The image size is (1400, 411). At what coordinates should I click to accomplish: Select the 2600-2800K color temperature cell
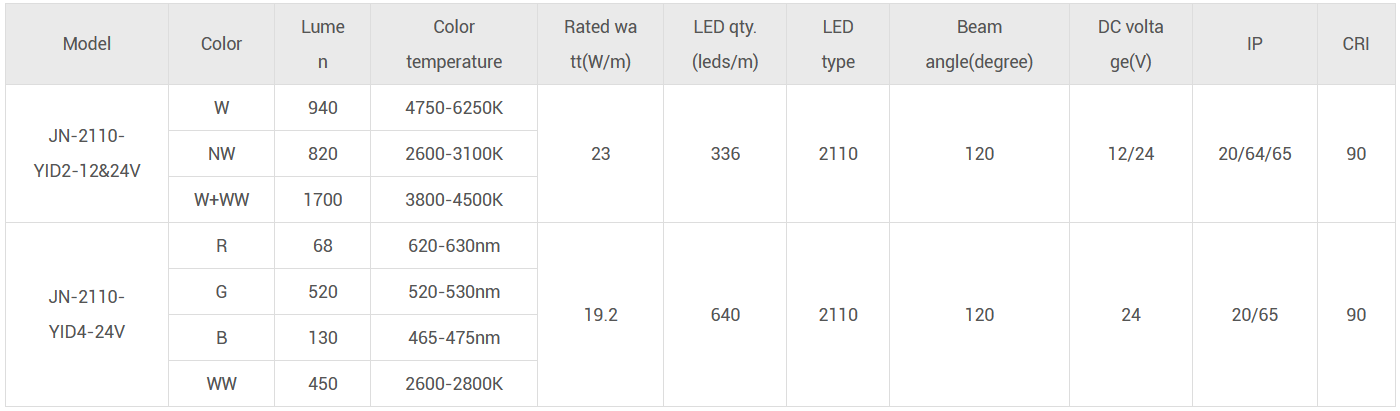454,384
